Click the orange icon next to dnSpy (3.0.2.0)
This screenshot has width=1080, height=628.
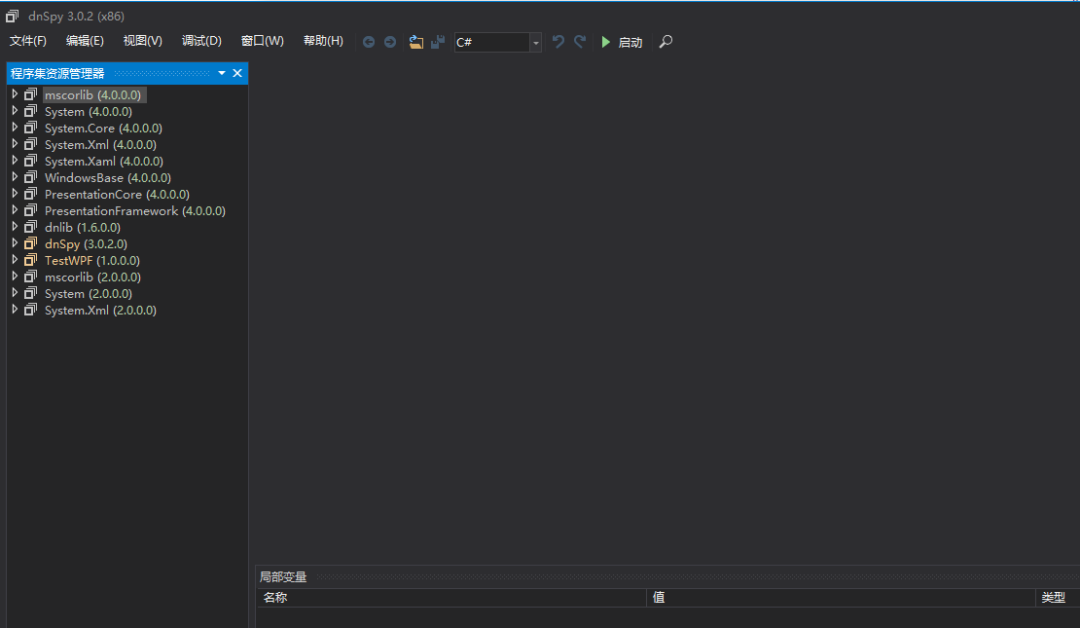(30, 243)
